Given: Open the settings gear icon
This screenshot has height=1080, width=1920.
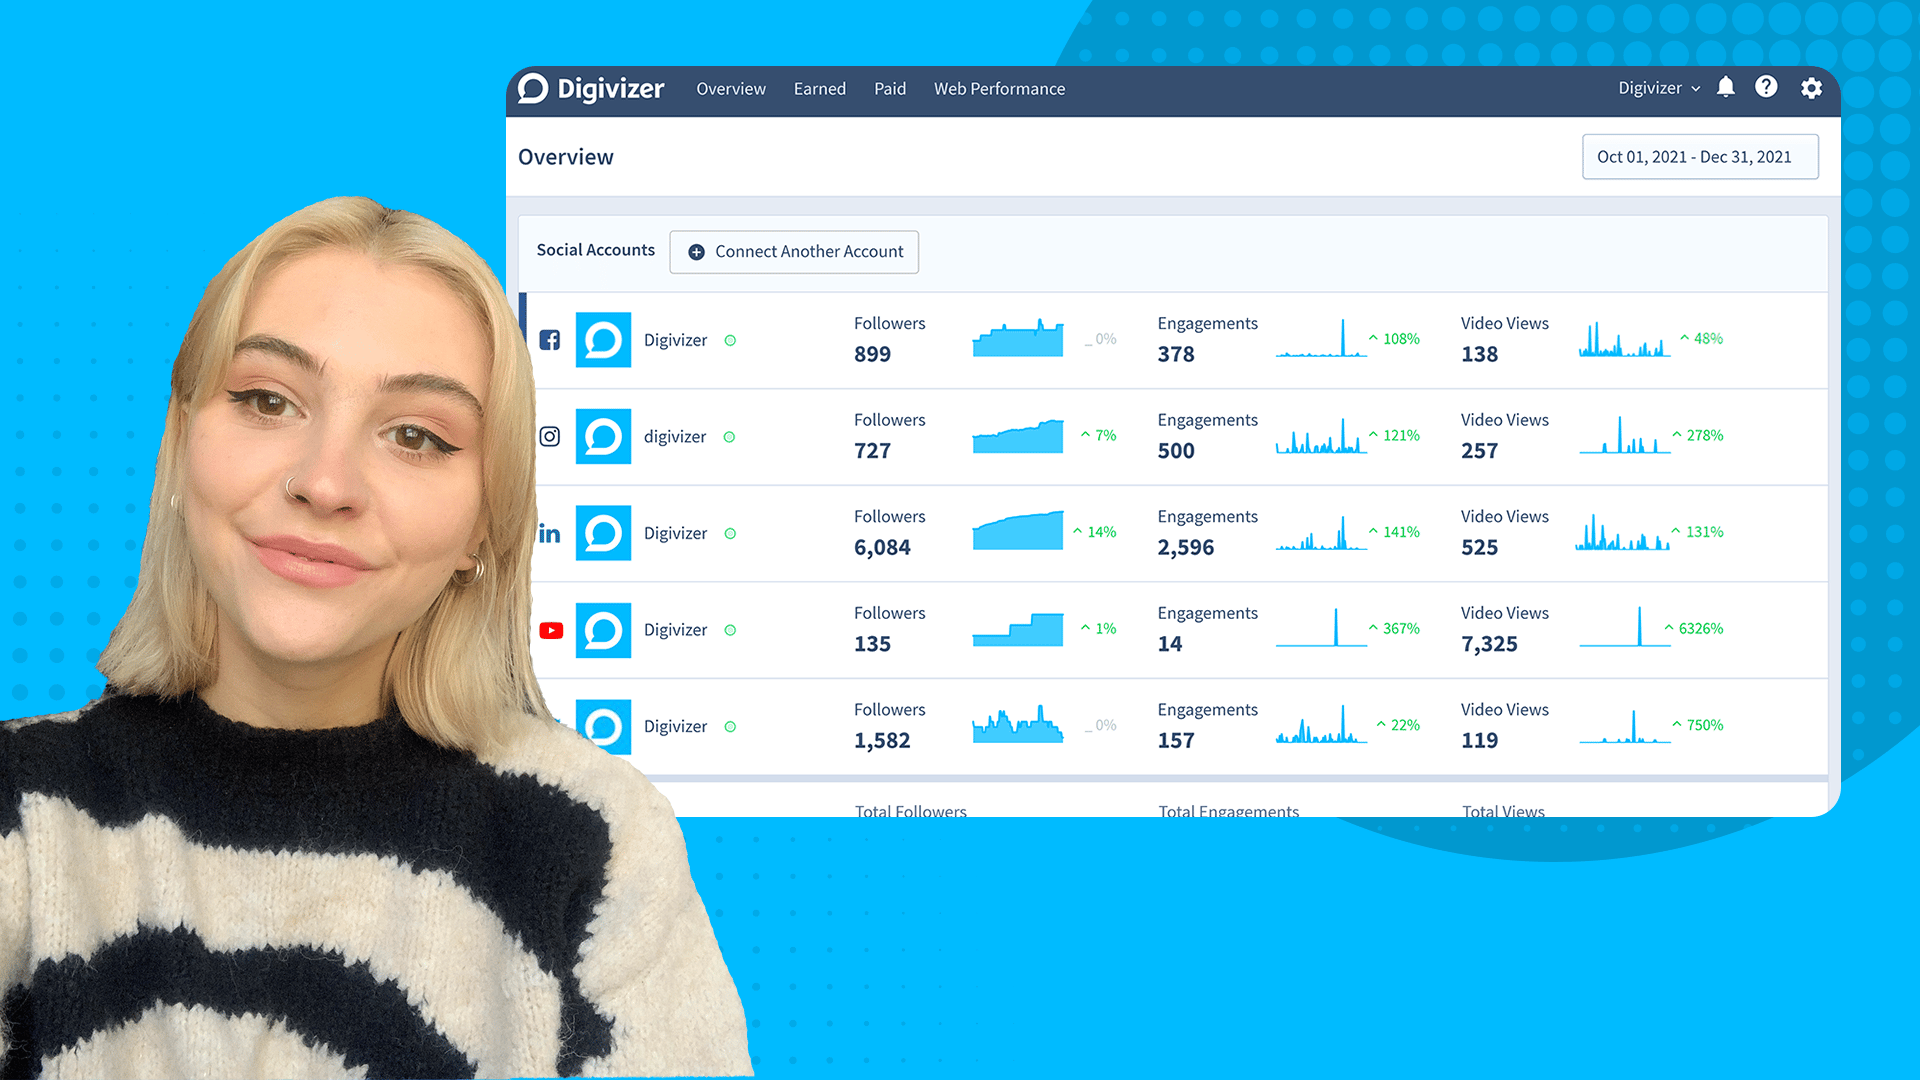Looking at the screenshot, I should [x=1811, y=88].
